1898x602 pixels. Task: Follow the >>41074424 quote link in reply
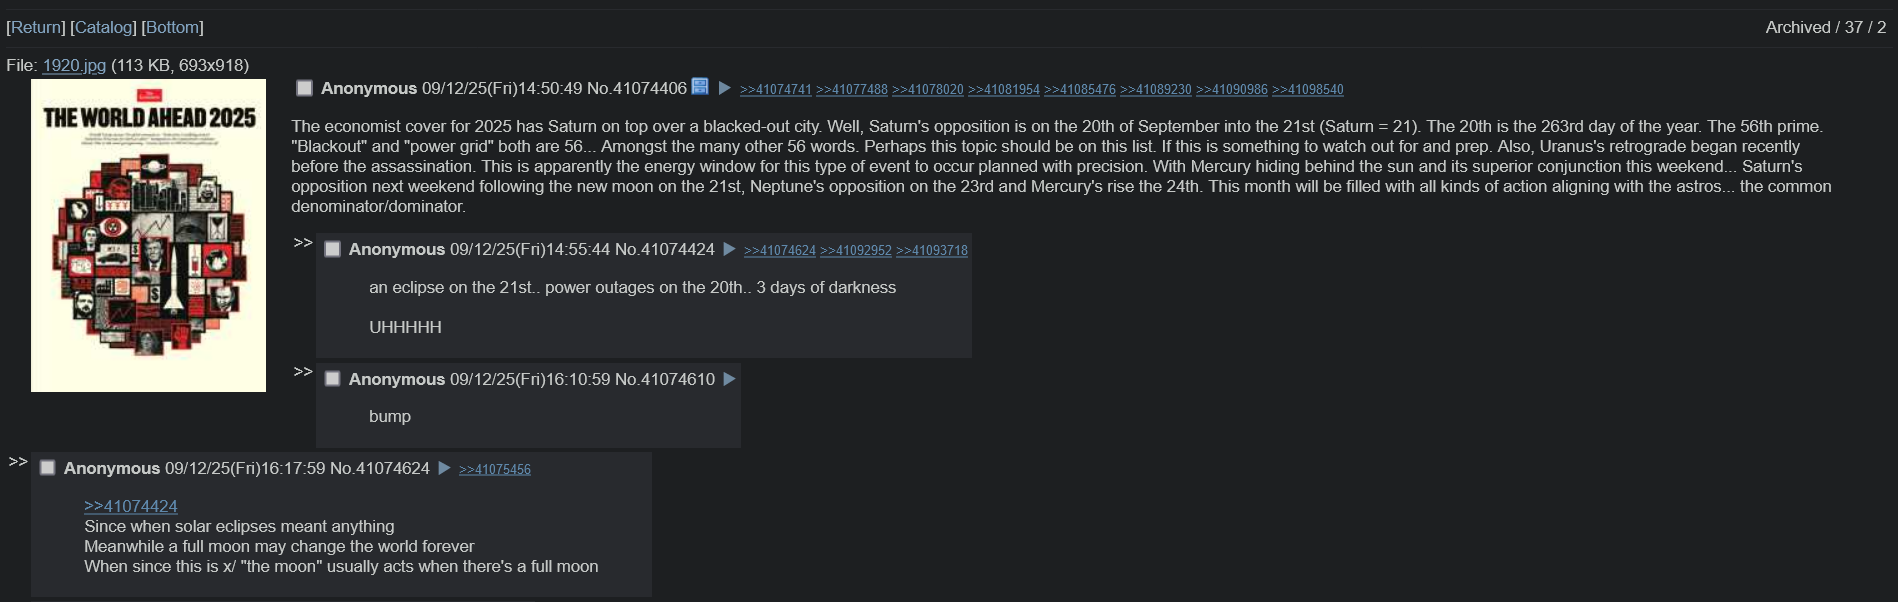pos(131,506)
